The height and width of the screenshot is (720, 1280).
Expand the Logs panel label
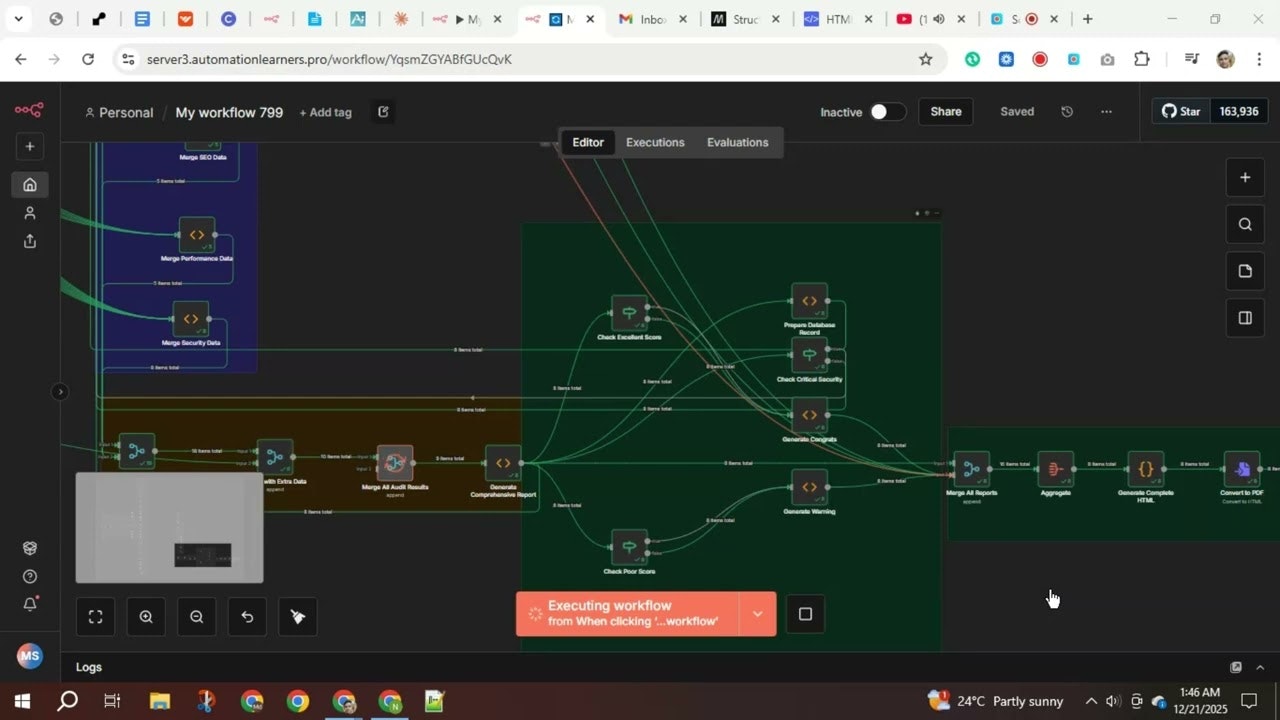pyautogui.click(x=89, y=667)
